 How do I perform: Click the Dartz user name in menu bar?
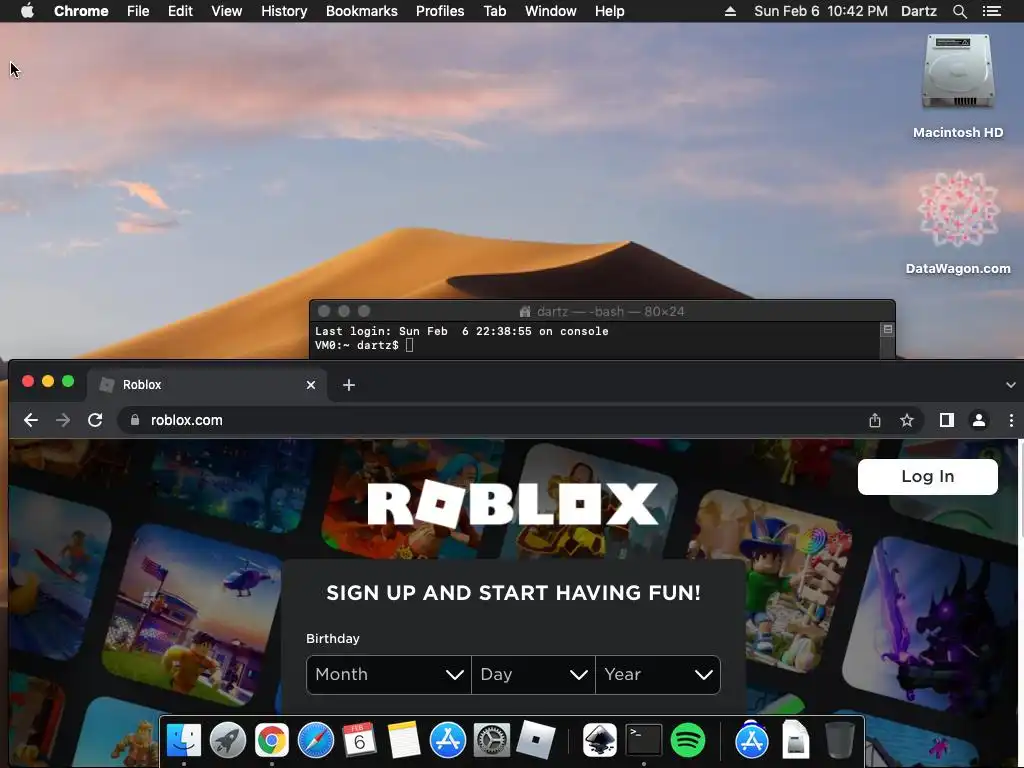pyautogui.click(x=919, y=11)
